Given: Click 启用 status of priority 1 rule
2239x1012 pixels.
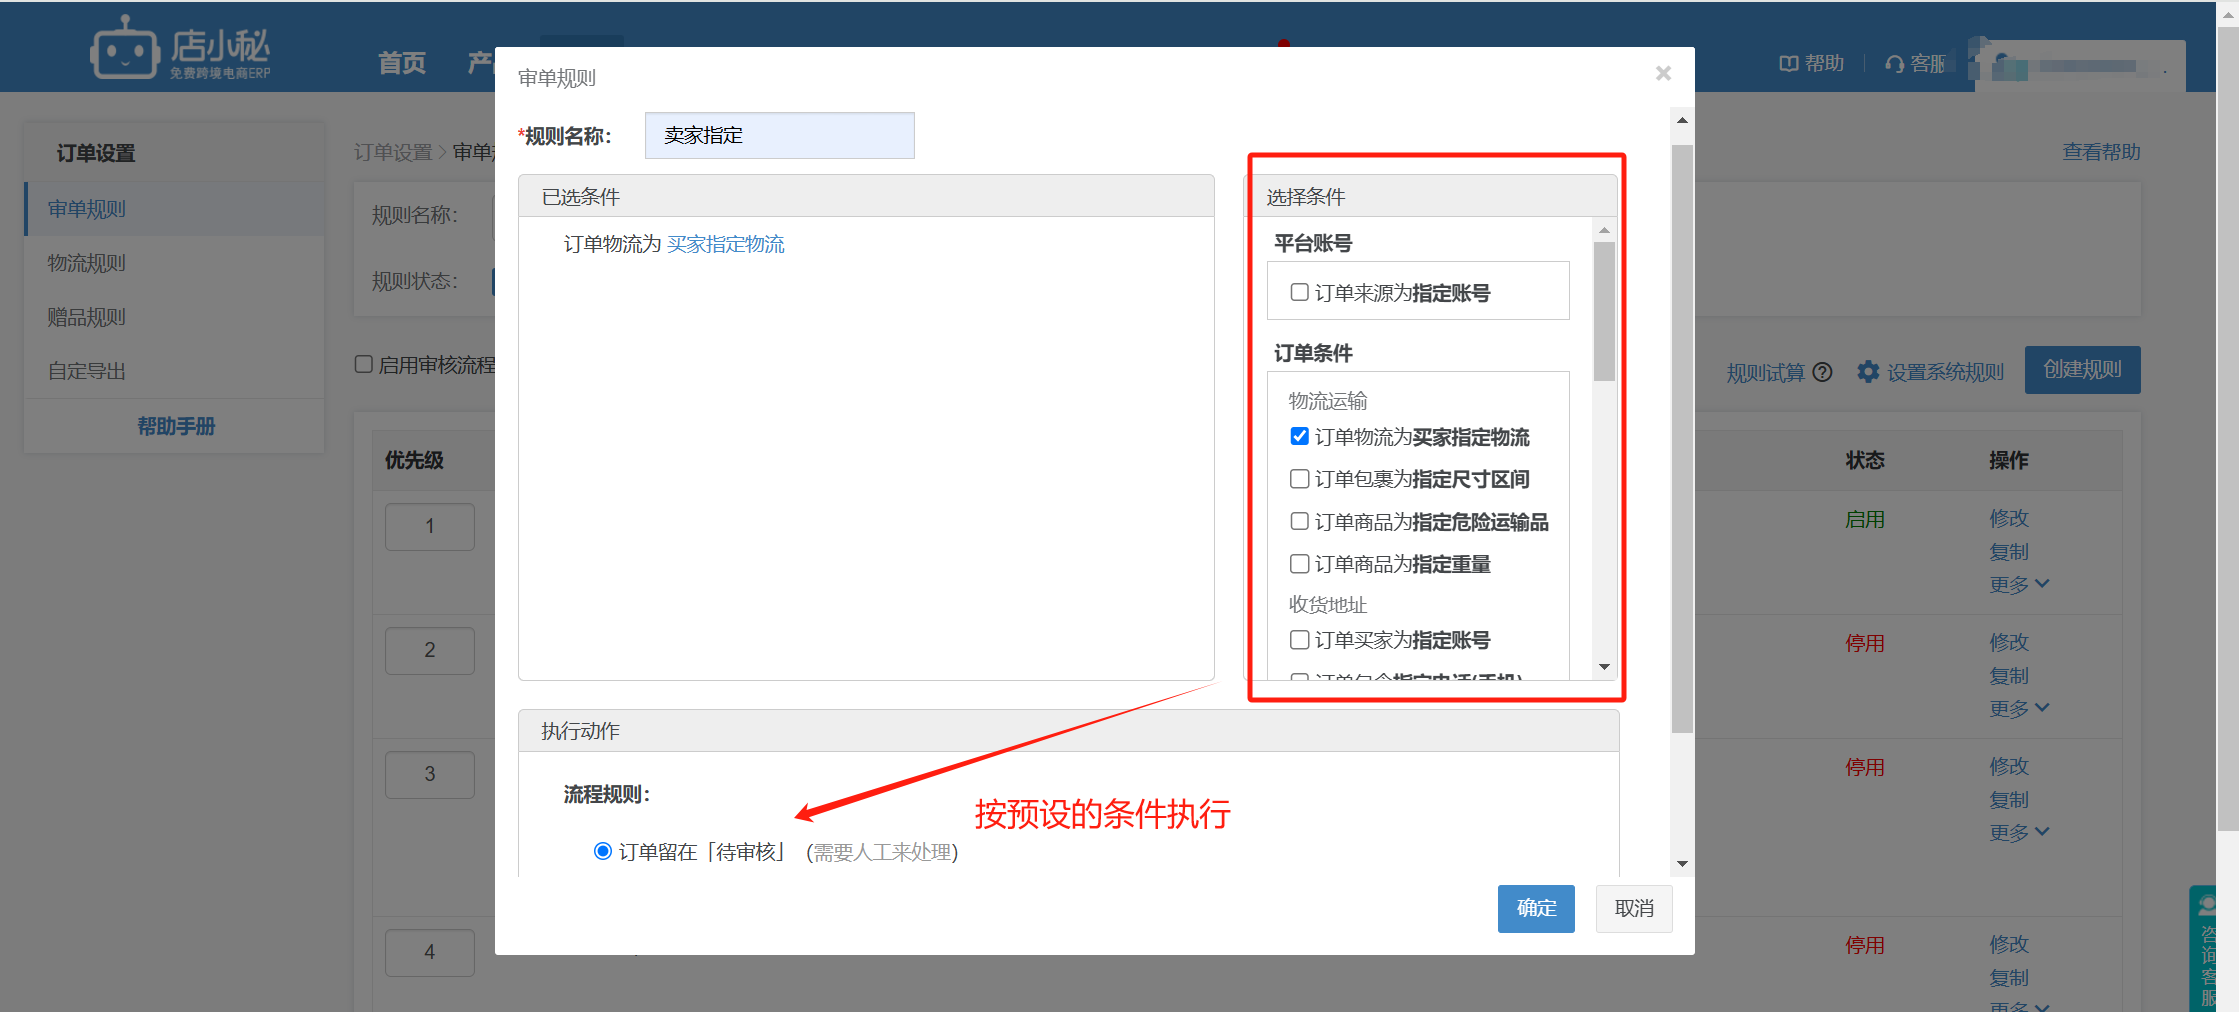Looking at the screenshot, I should click(x=1865, y=520).
